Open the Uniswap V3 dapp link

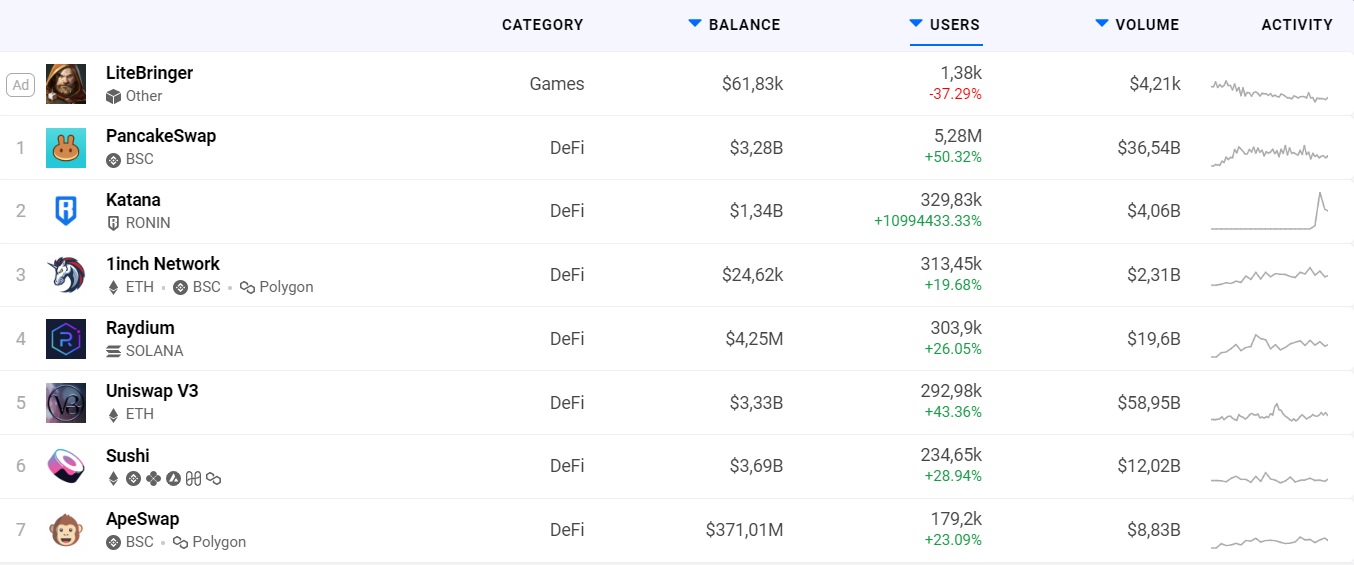[x=152, y=391]
